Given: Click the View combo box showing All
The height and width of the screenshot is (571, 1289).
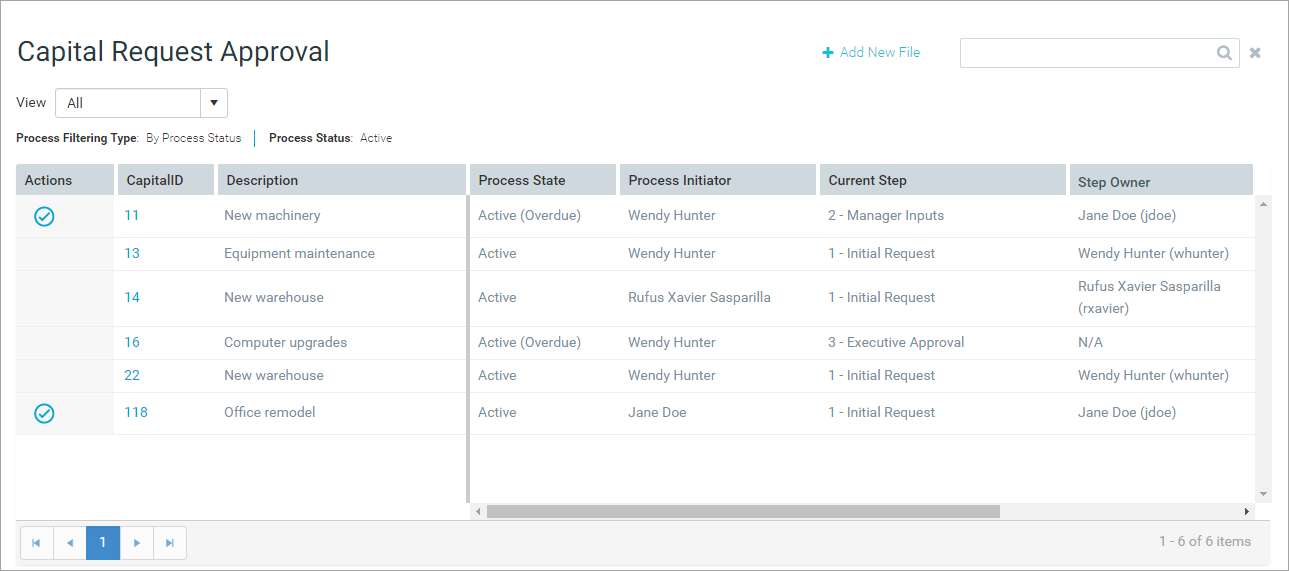Looking at the screenshot, I should point(141,103).
